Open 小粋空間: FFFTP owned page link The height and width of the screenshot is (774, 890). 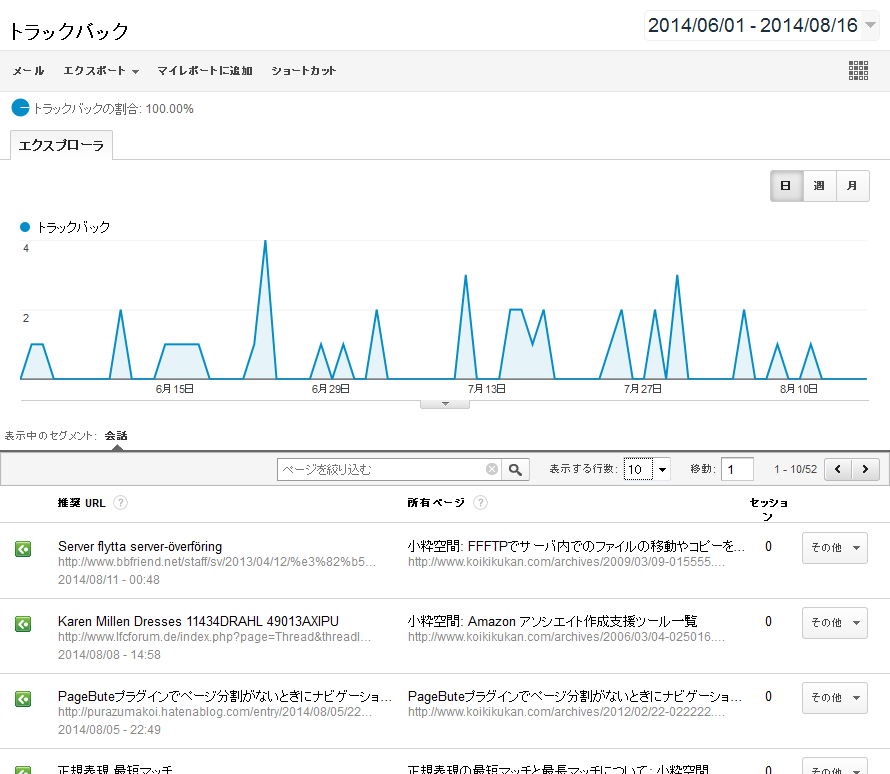point(576,546)
